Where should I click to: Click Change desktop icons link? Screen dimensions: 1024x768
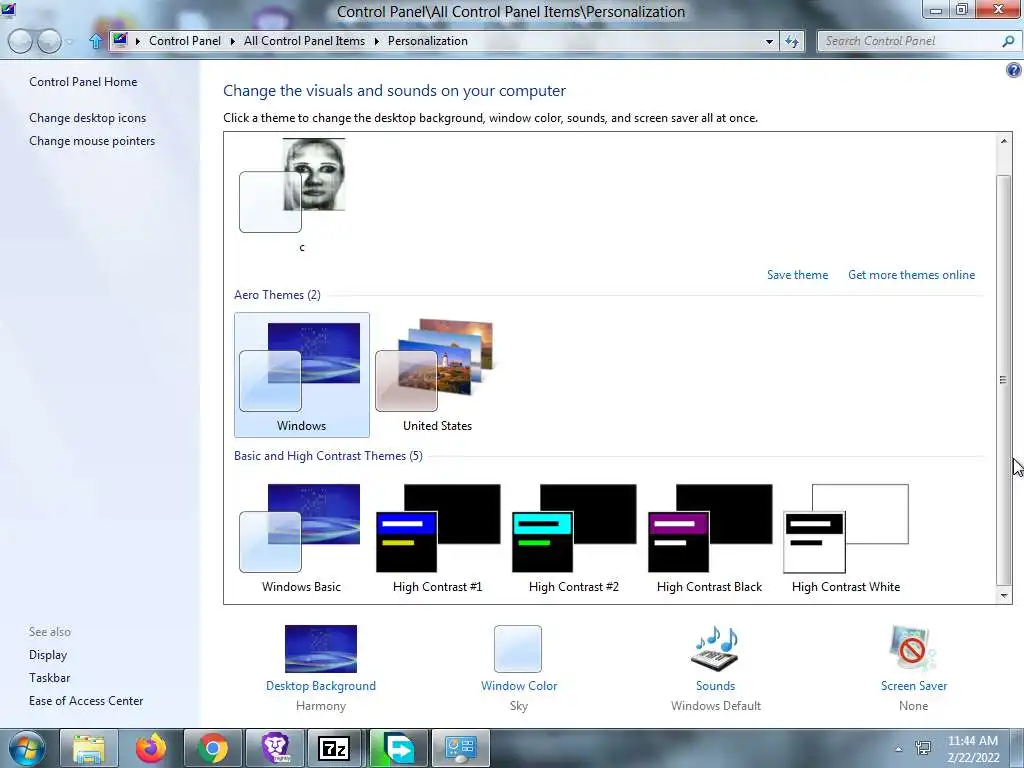click(88, 118)
